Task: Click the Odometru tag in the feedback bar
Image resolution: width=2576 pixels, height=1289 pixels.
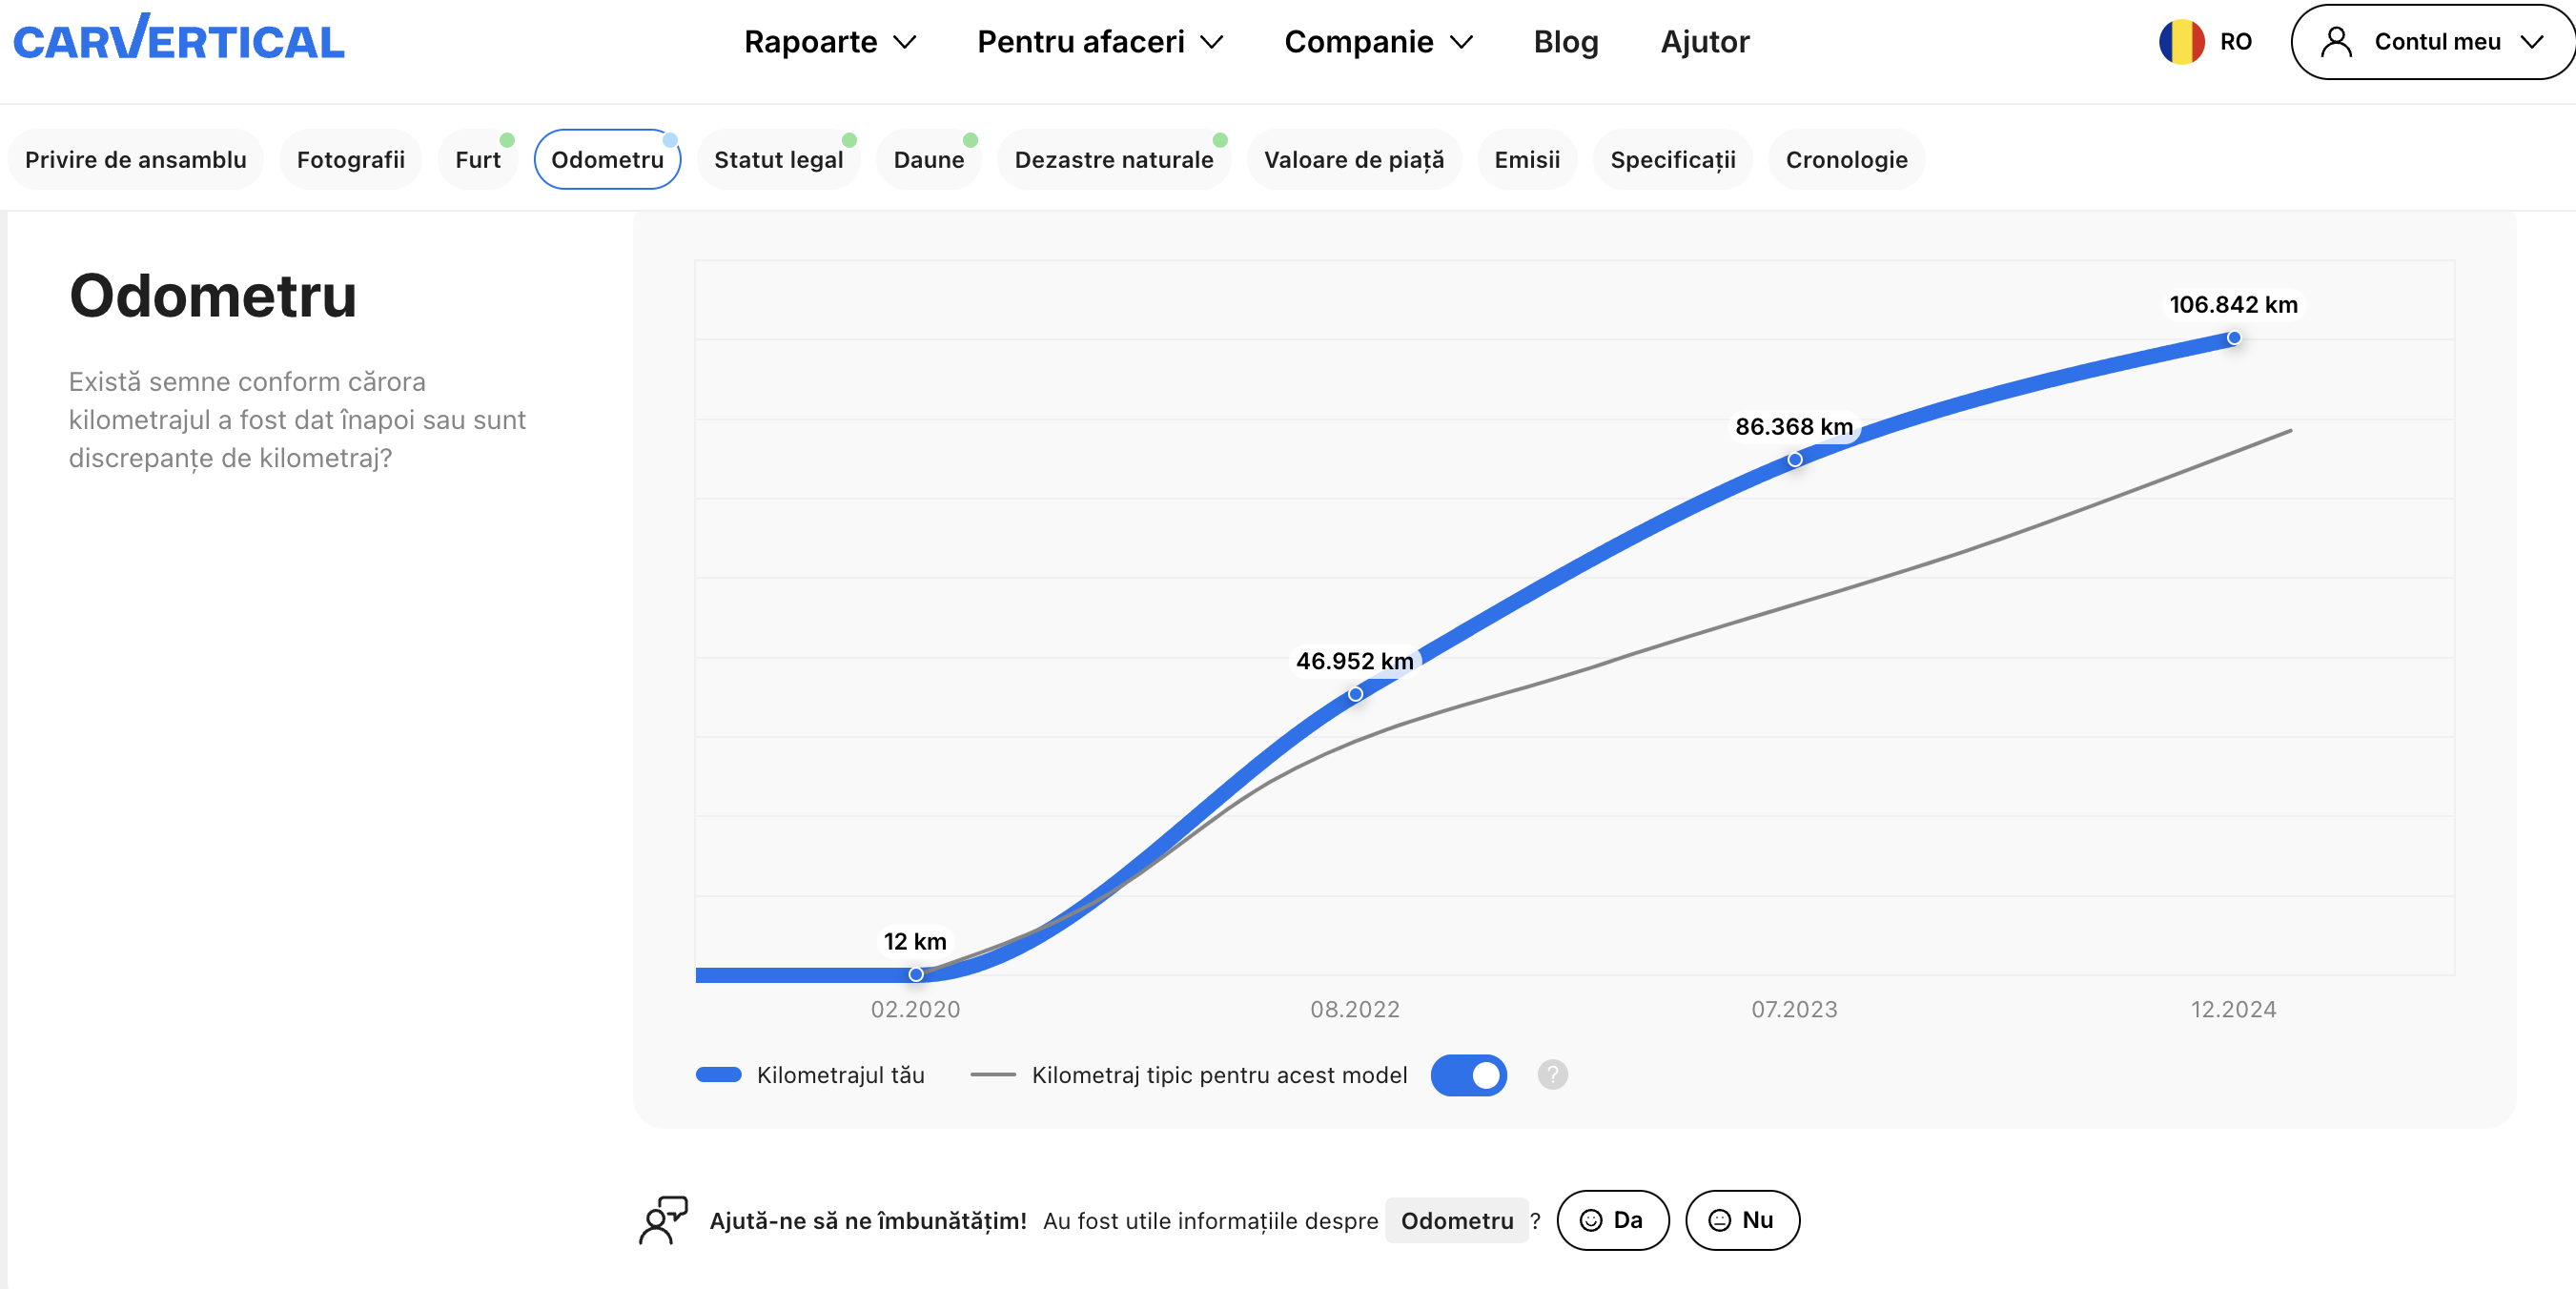Action: (1457, 1220)
